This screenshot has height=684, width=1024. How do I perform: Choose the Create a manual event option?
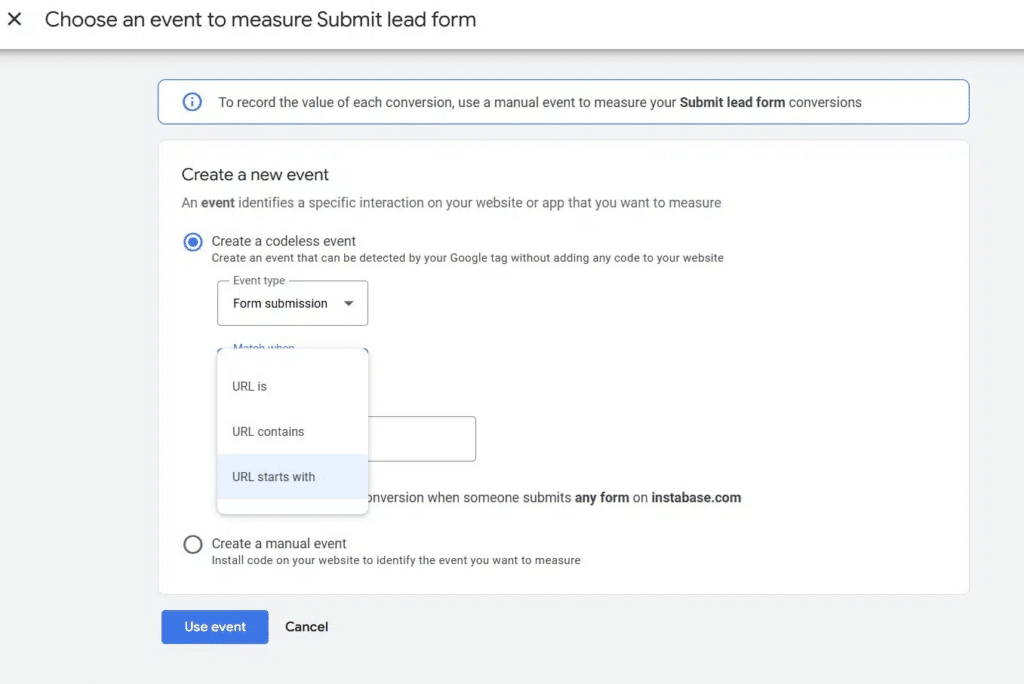pos(192,544)
